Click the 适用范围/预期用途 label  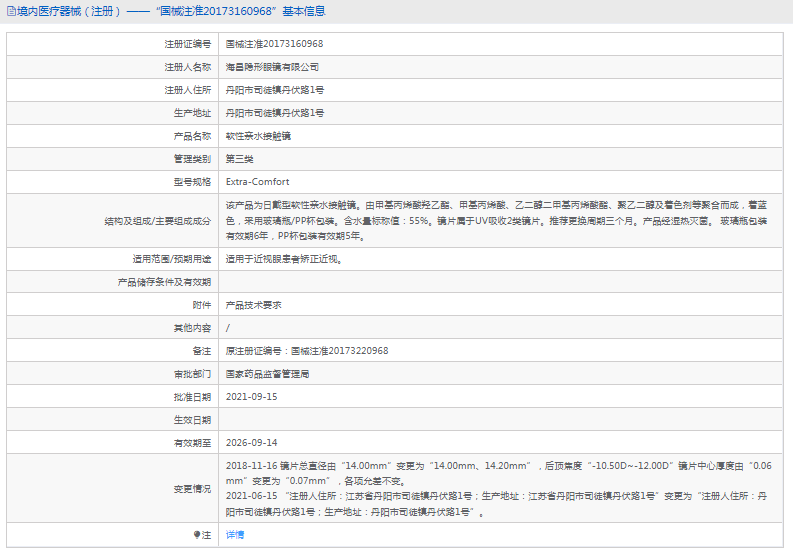pos(172,259)
